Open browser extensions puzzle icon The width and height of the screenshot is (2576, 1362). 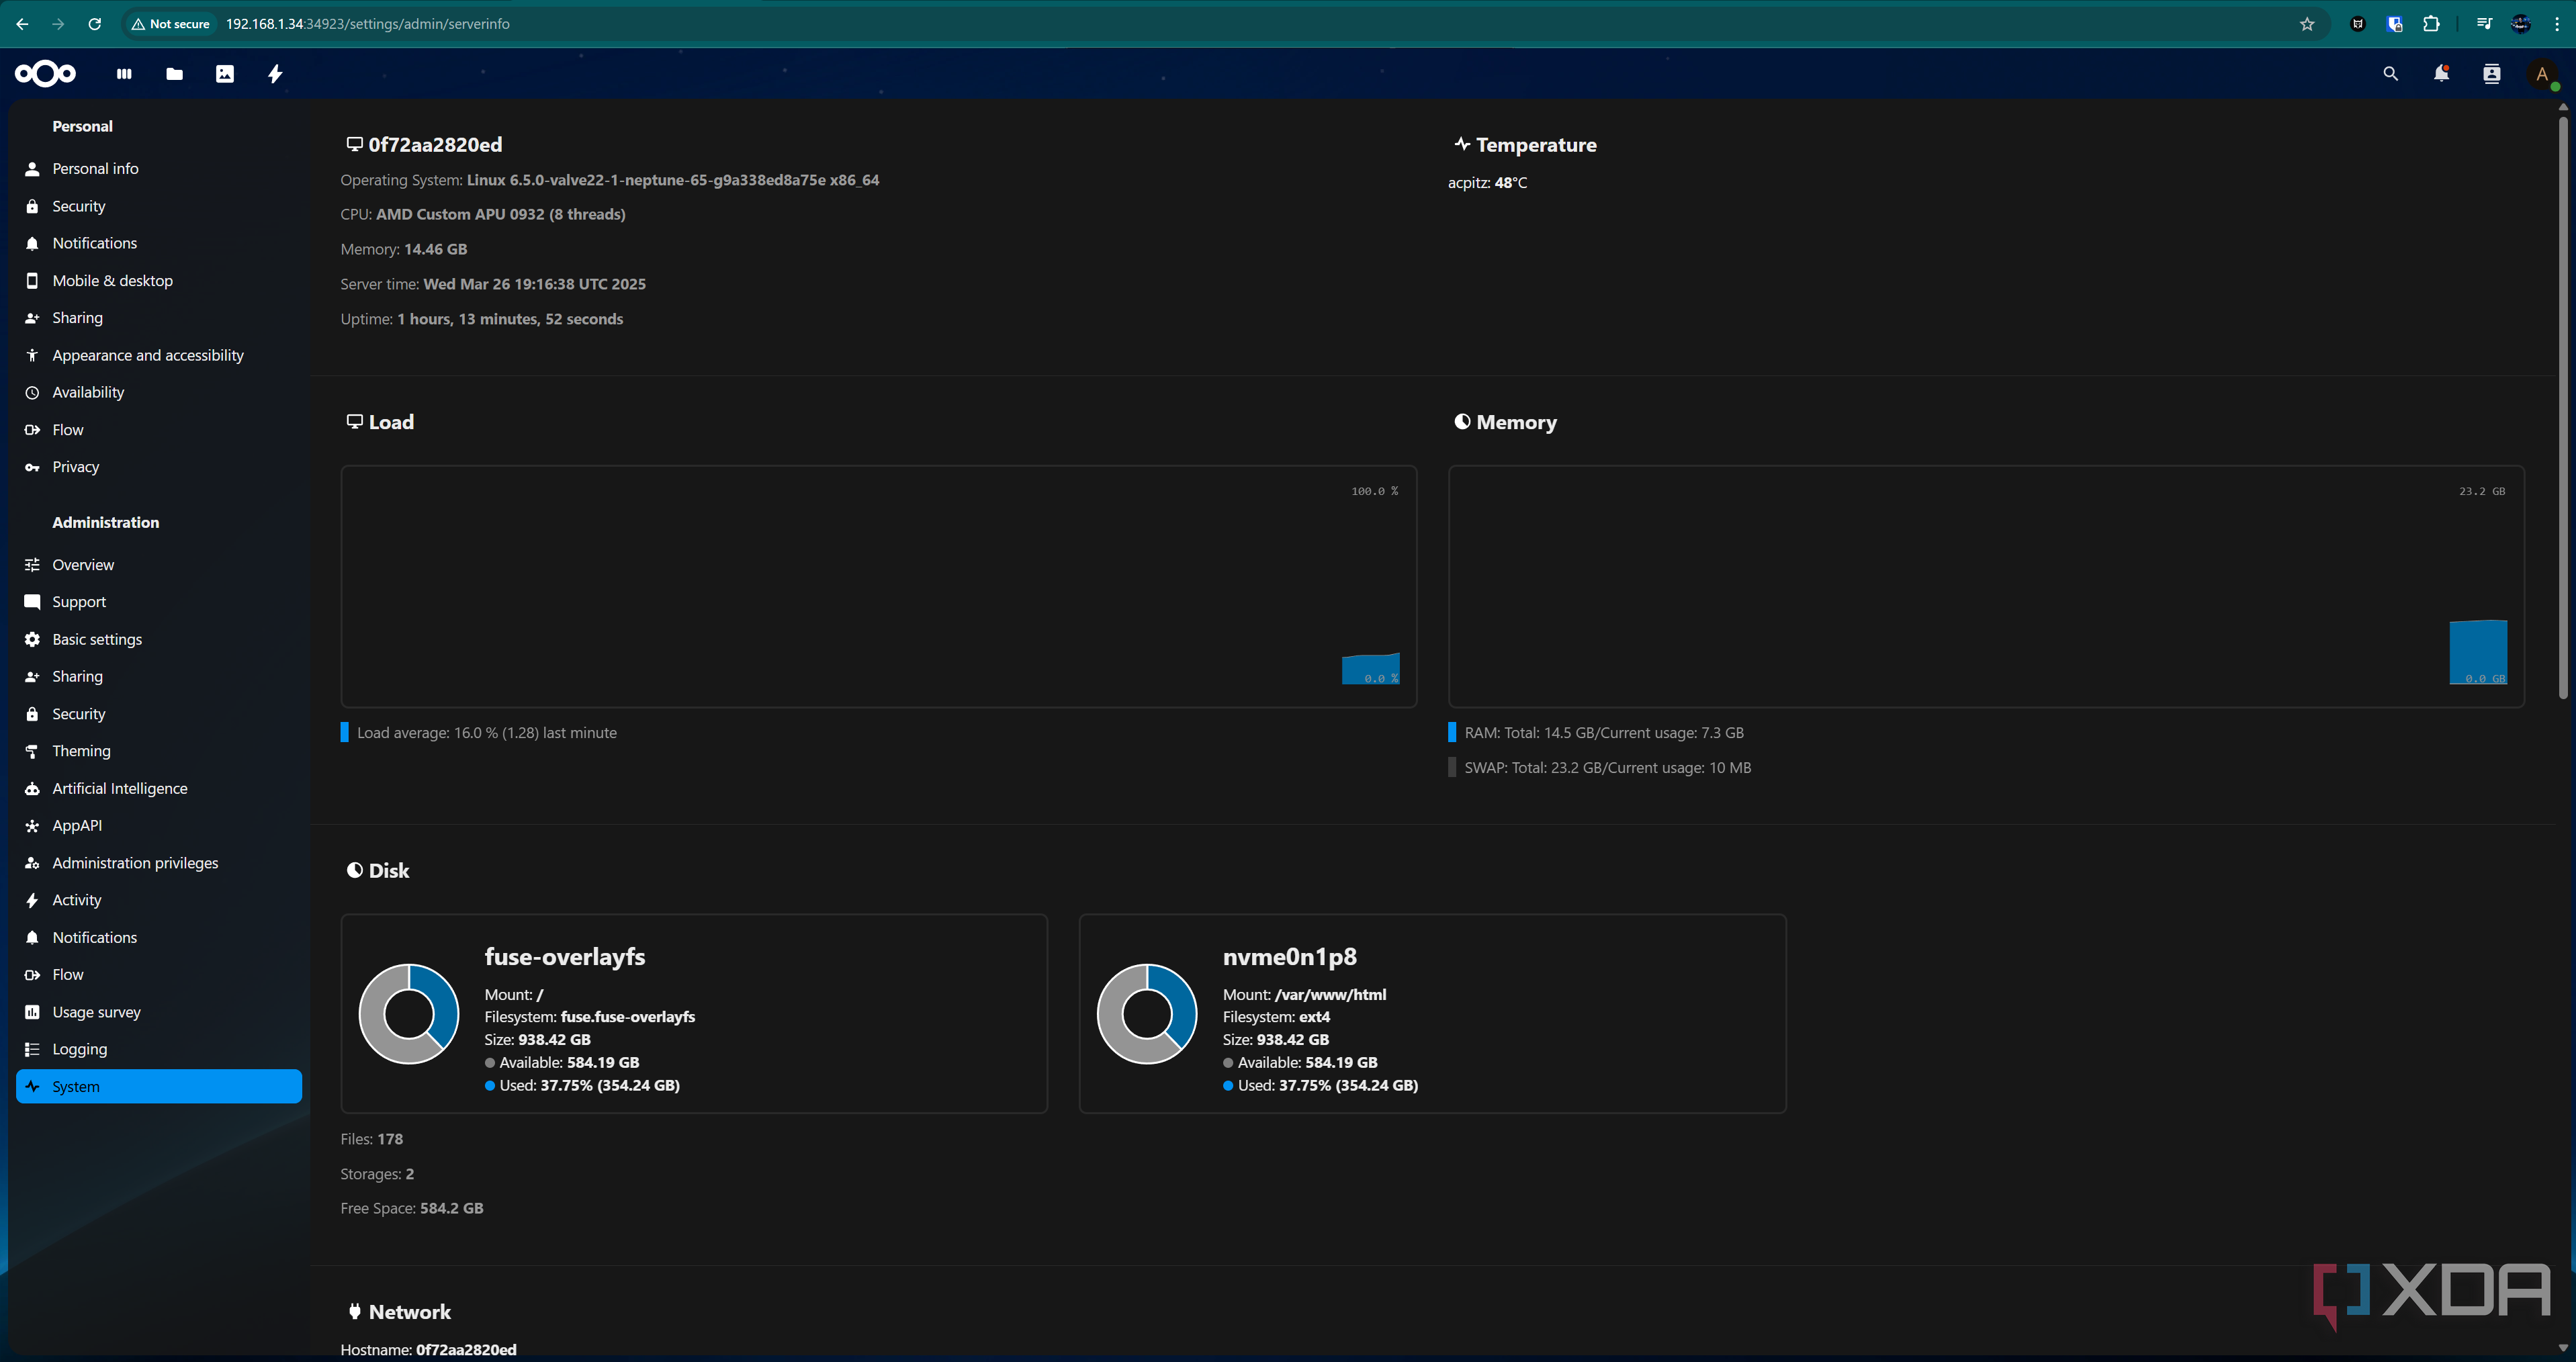click(x=2432, y=24)
